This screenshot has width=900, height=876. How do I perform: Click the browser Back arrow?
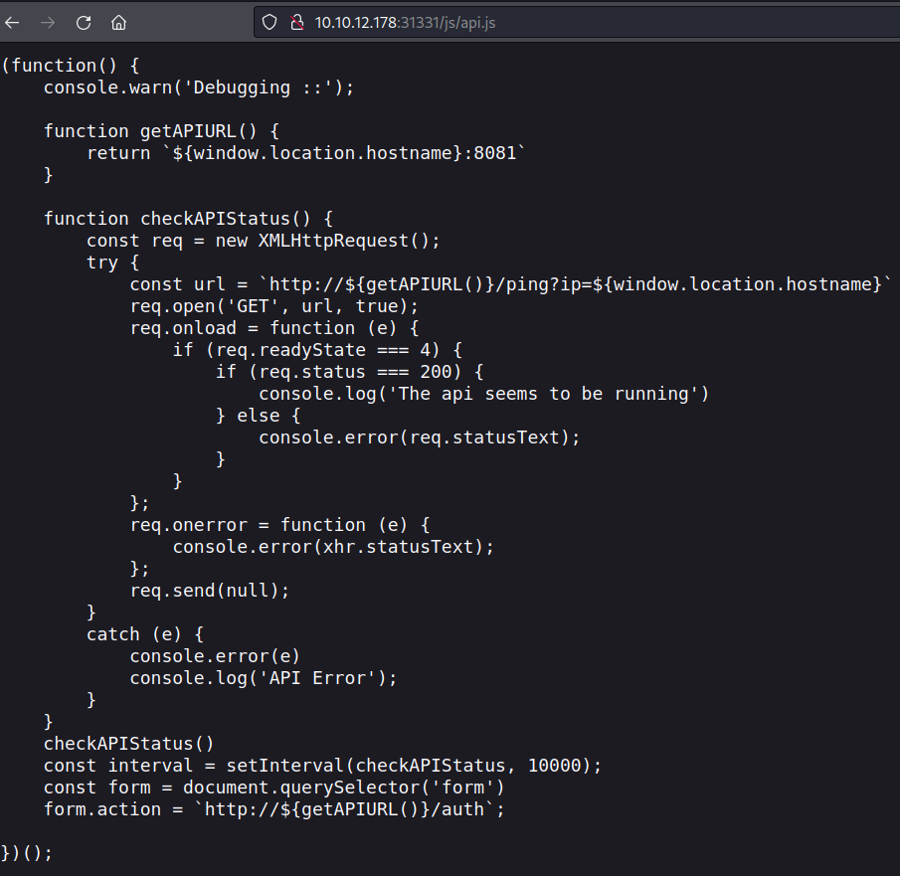point(12,22)
